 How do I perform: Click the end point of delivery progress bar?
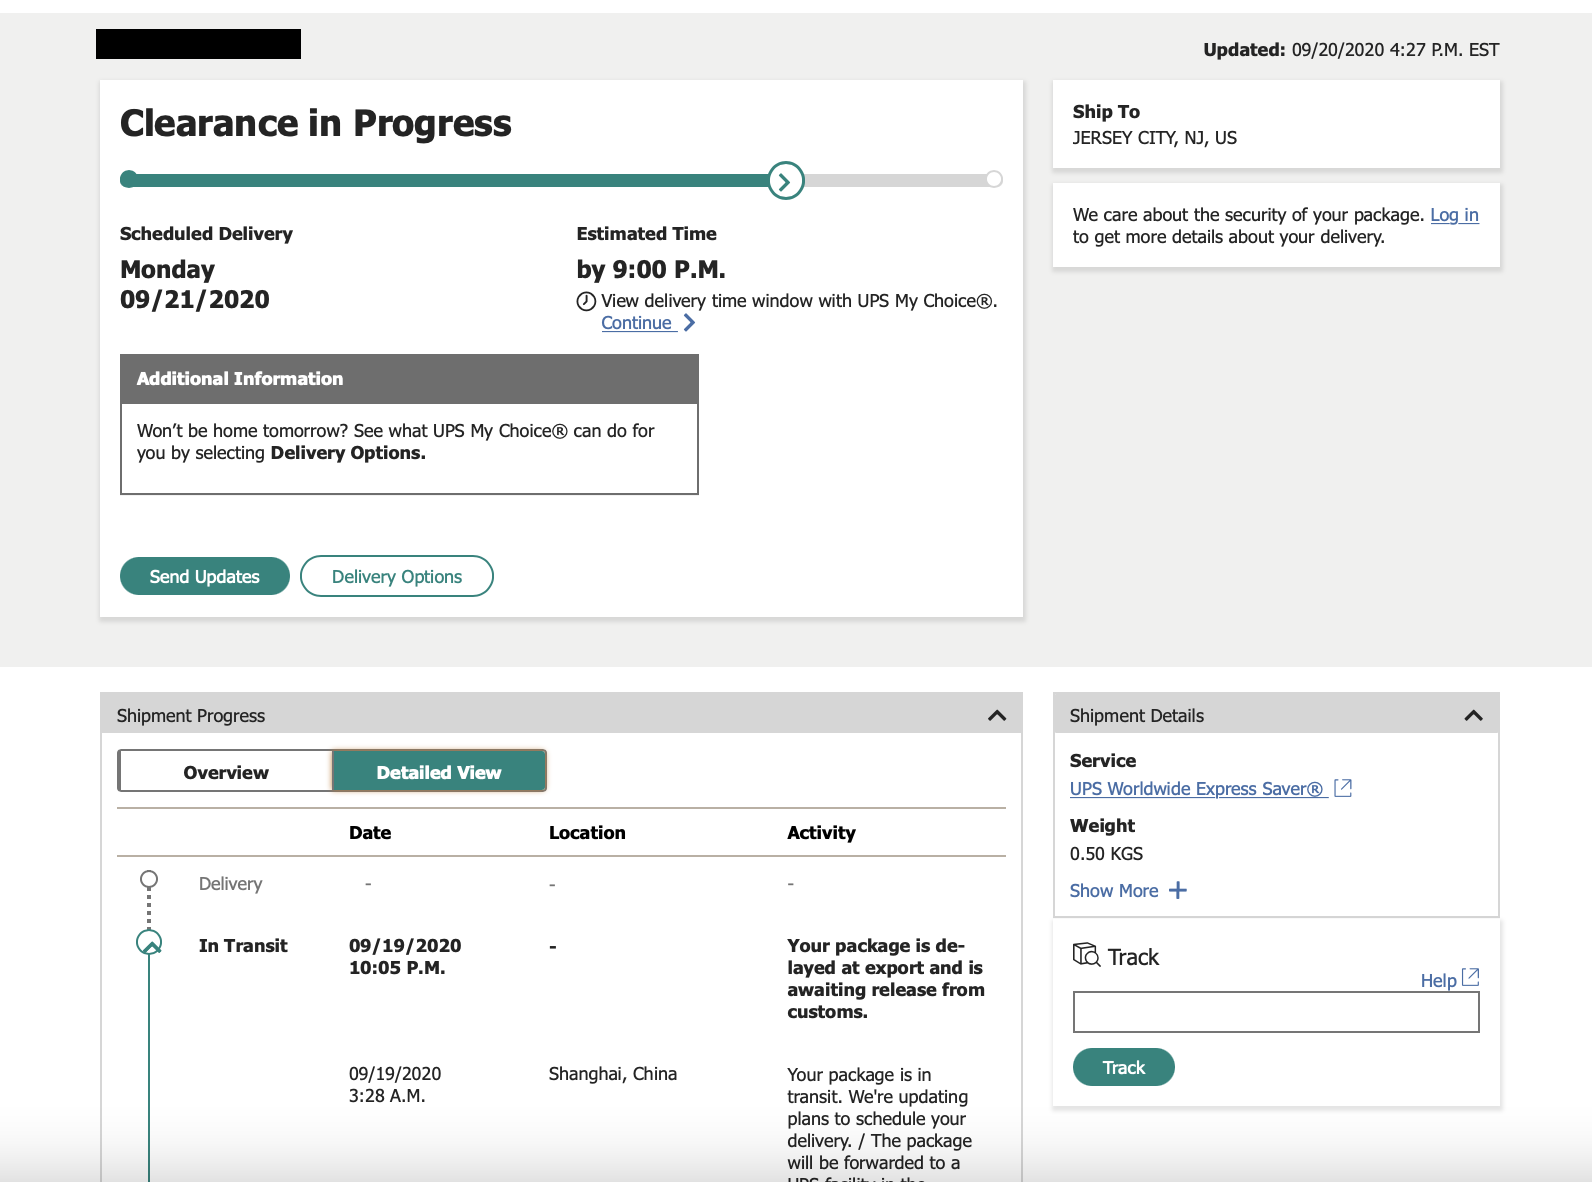pos(994,179)
